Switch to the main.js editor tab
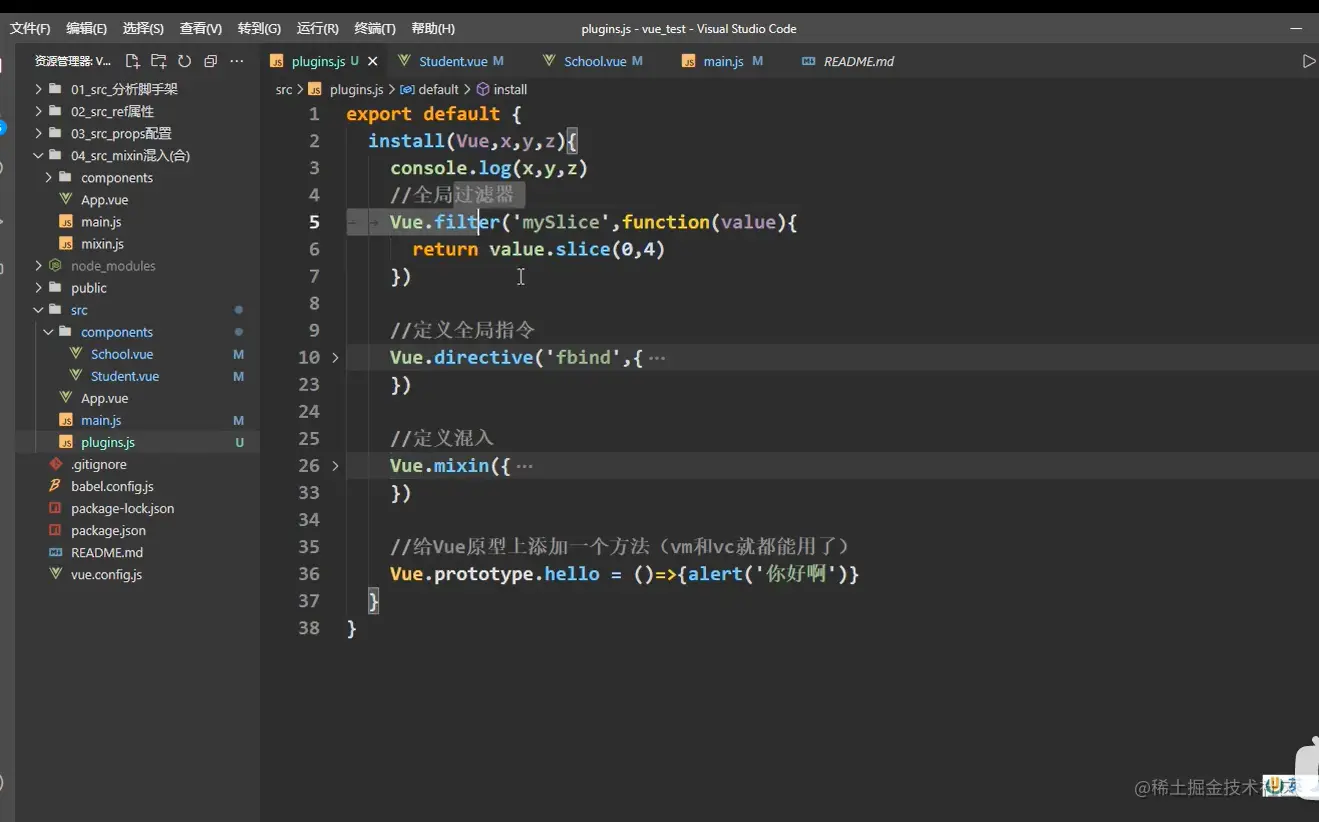The image size is (1319, 822). [723, 61]
